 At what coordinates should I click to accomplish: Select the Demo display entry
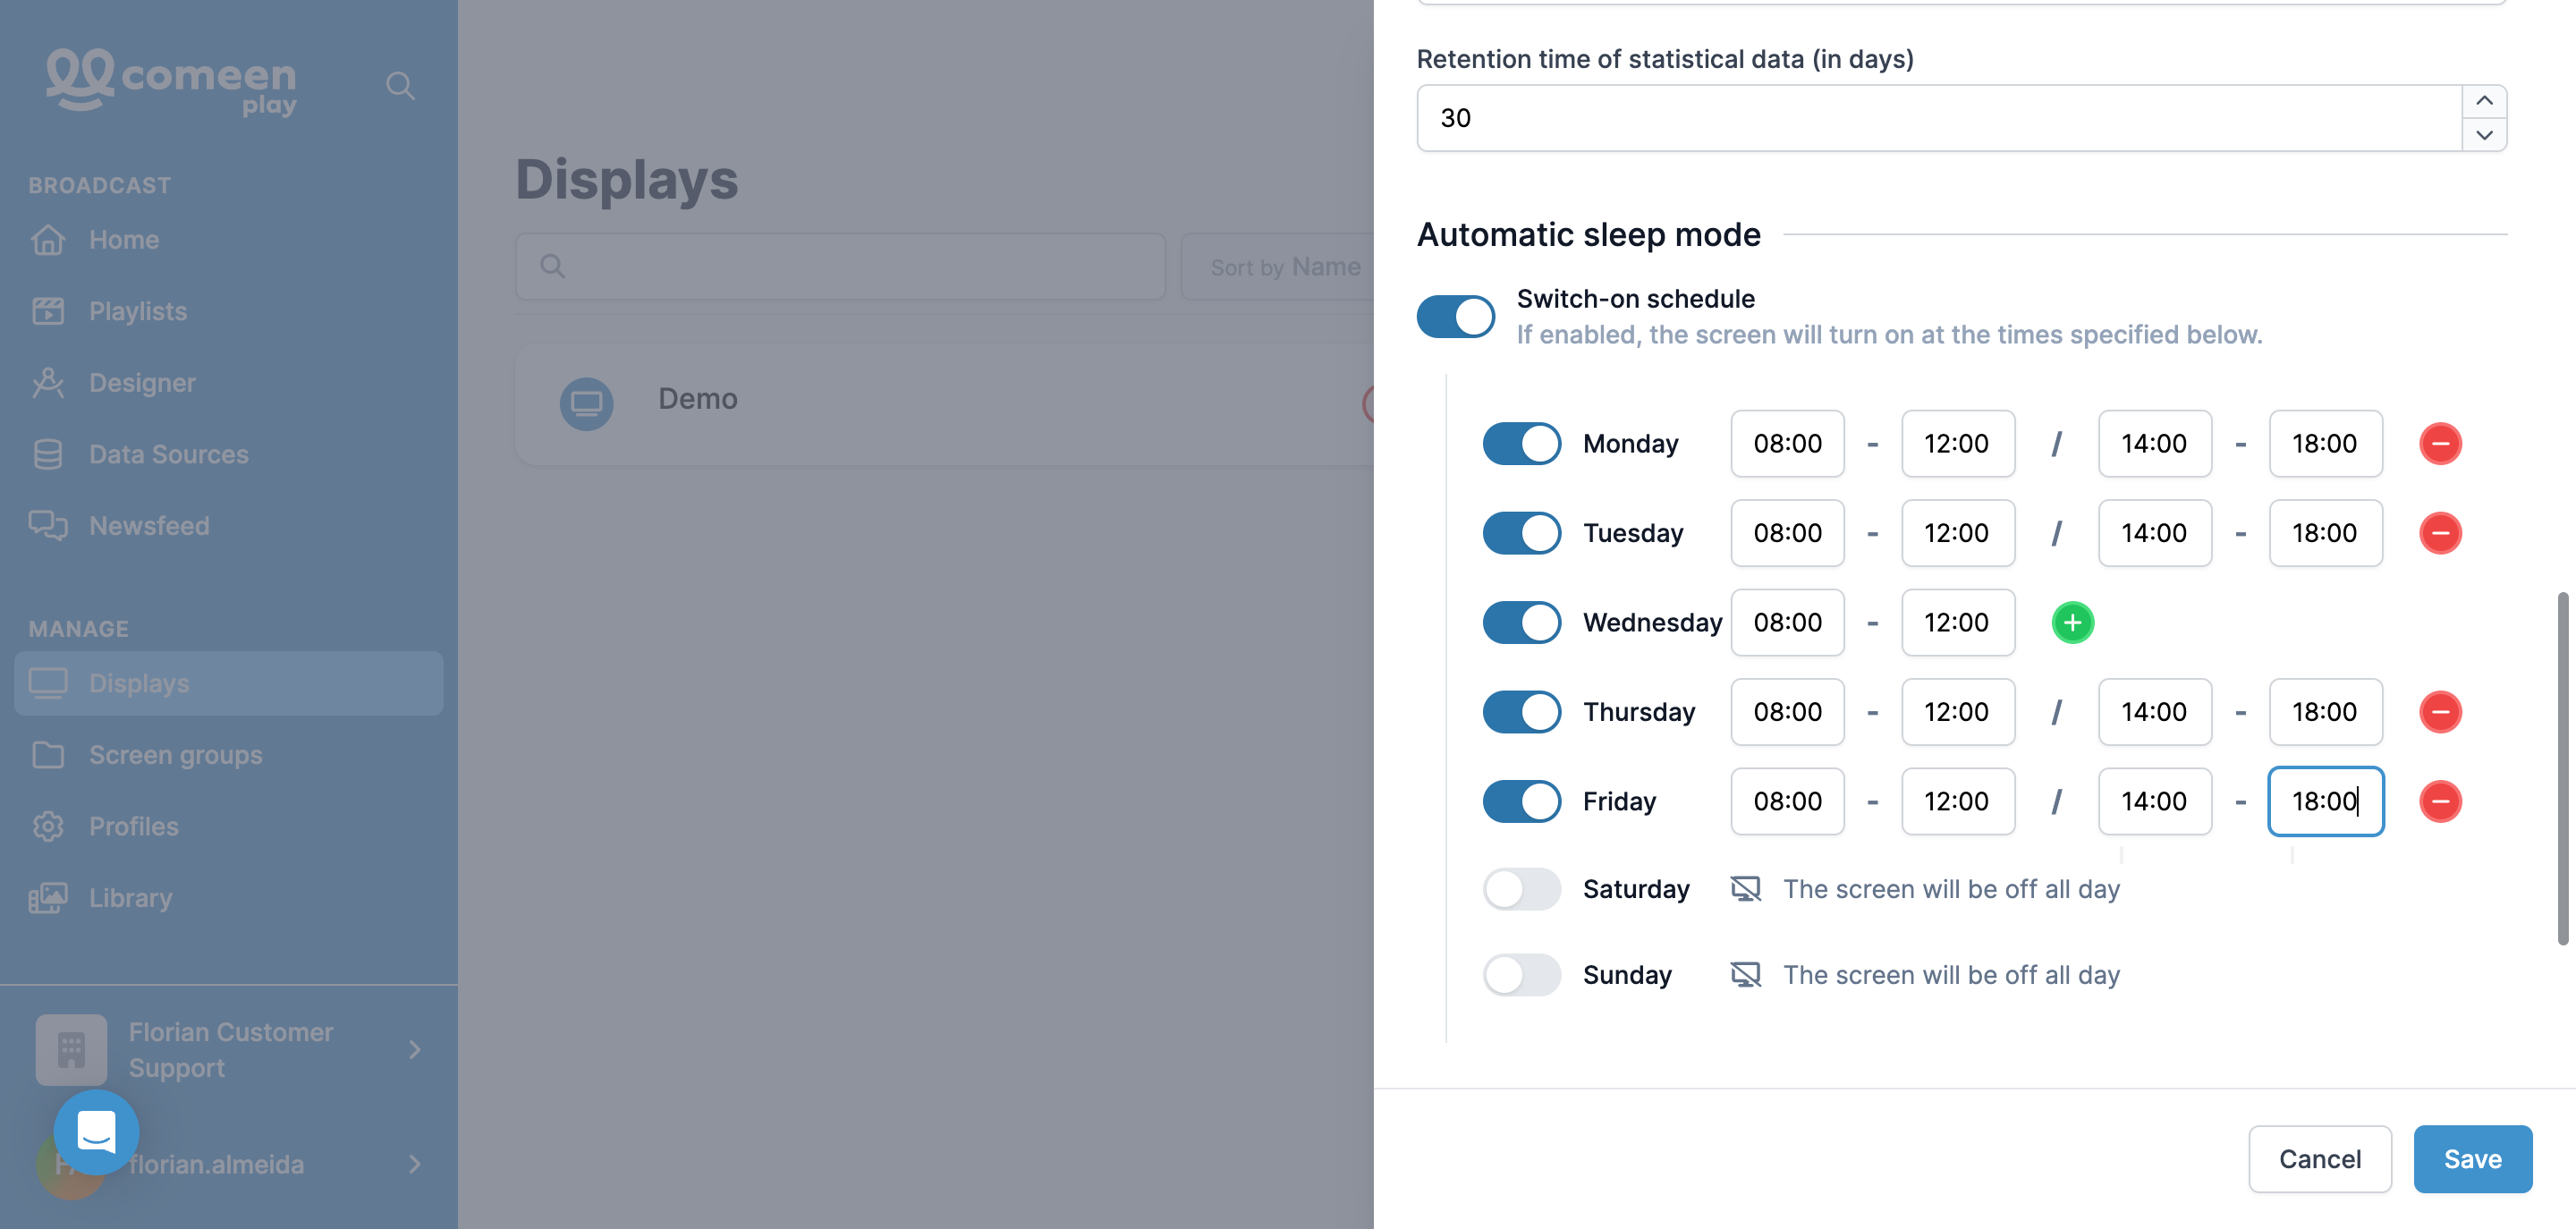coord(944,404)
